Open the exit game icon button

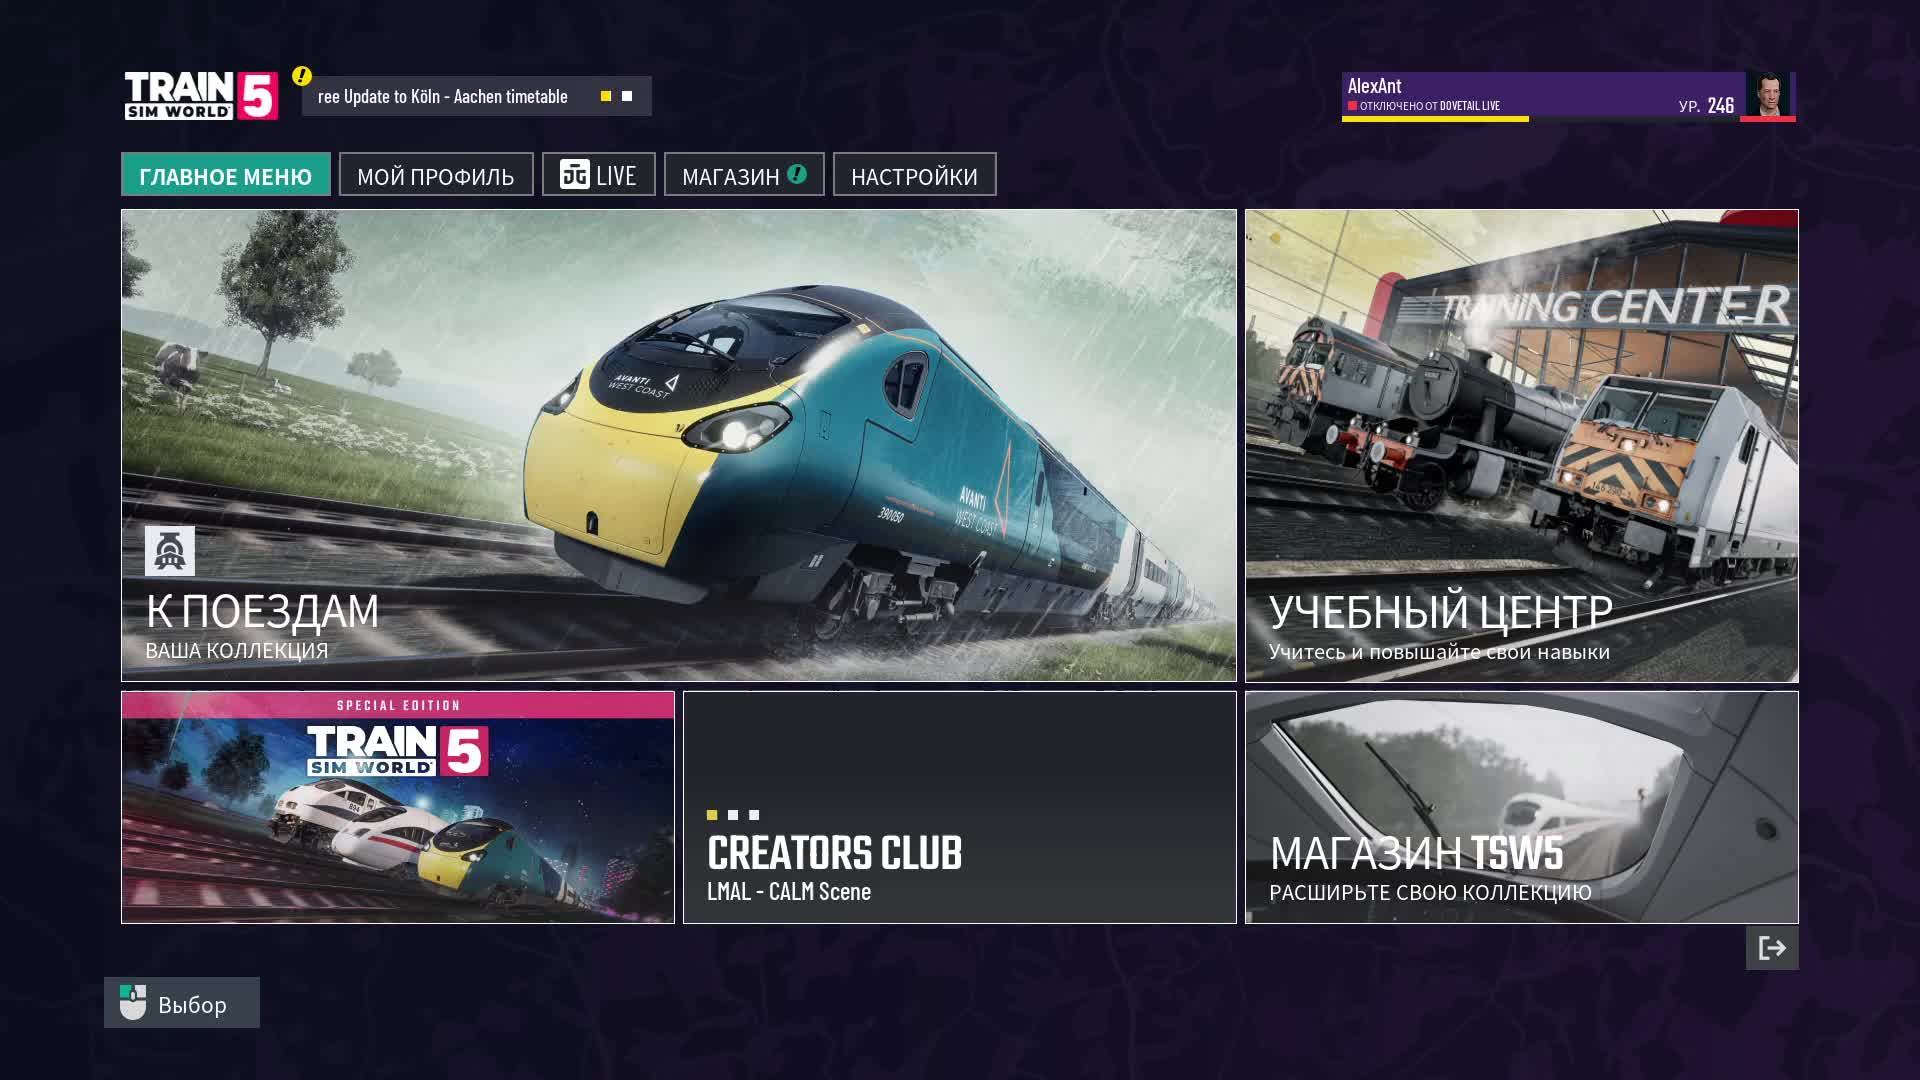point(1772,948)
